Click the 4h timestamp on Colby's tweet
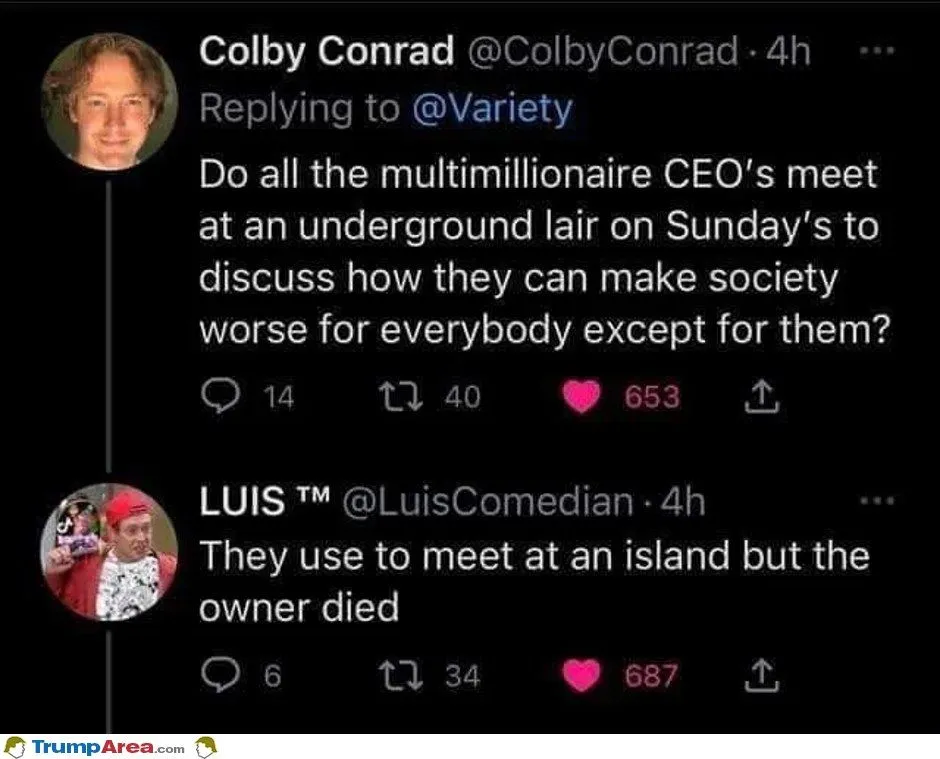This screenshot has height=759, width=940. tap(786, 53)
